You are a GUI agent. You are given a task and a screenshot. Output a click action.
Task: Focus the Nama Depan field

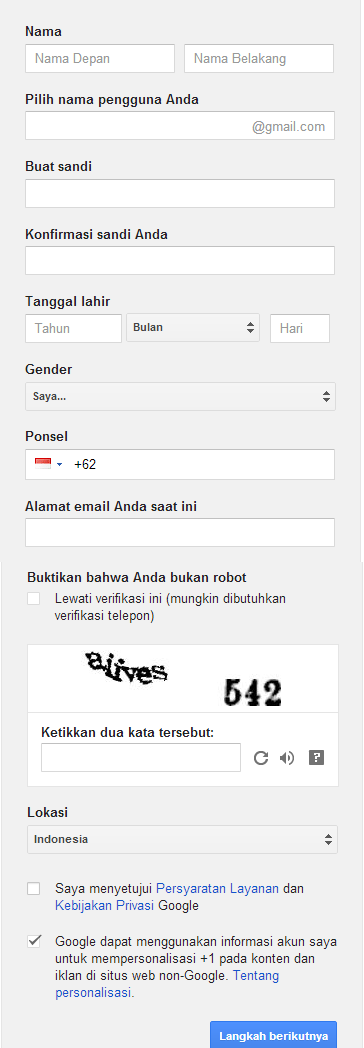(100, 59)
